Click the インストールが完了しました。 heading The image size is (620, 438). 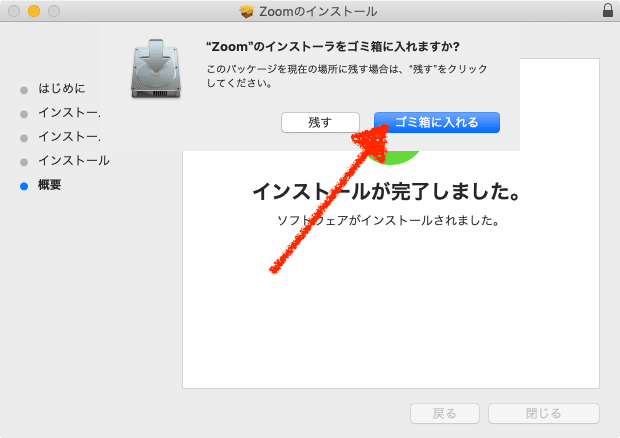[386, 192]
